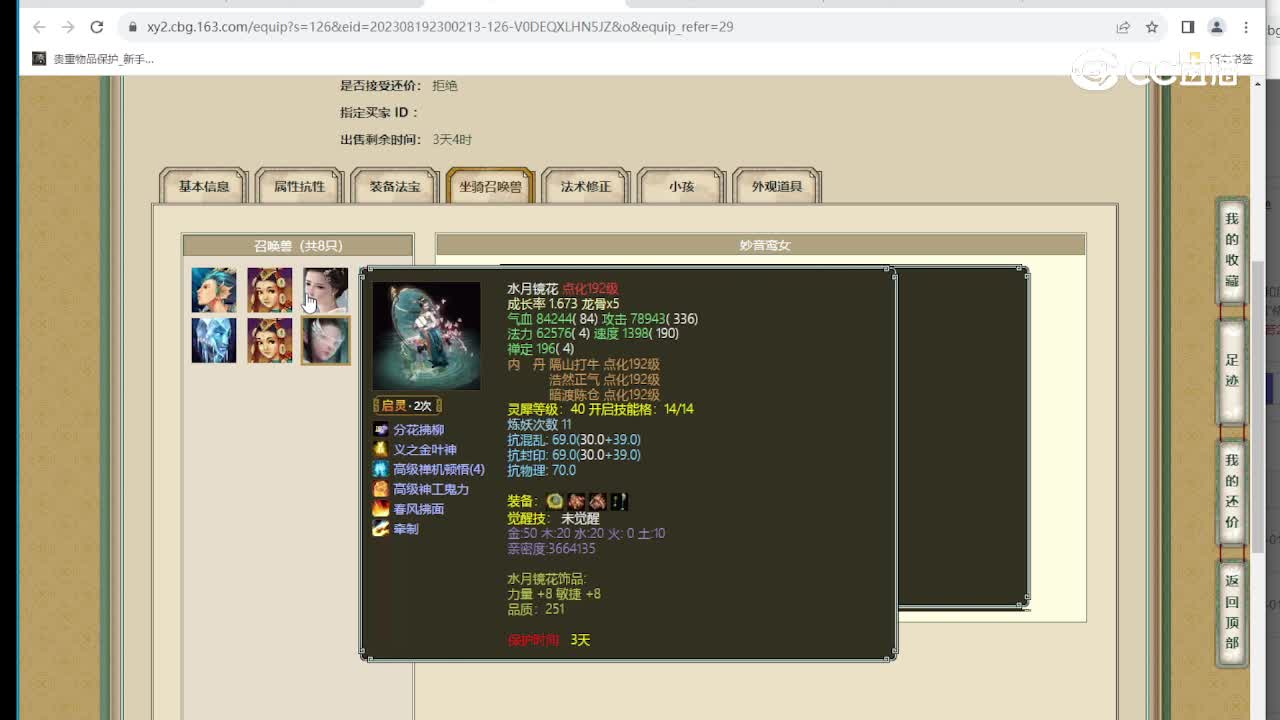Open the 贵重物品保护_新手 bookmark
1280x720 pixels.
coord(93,59)
